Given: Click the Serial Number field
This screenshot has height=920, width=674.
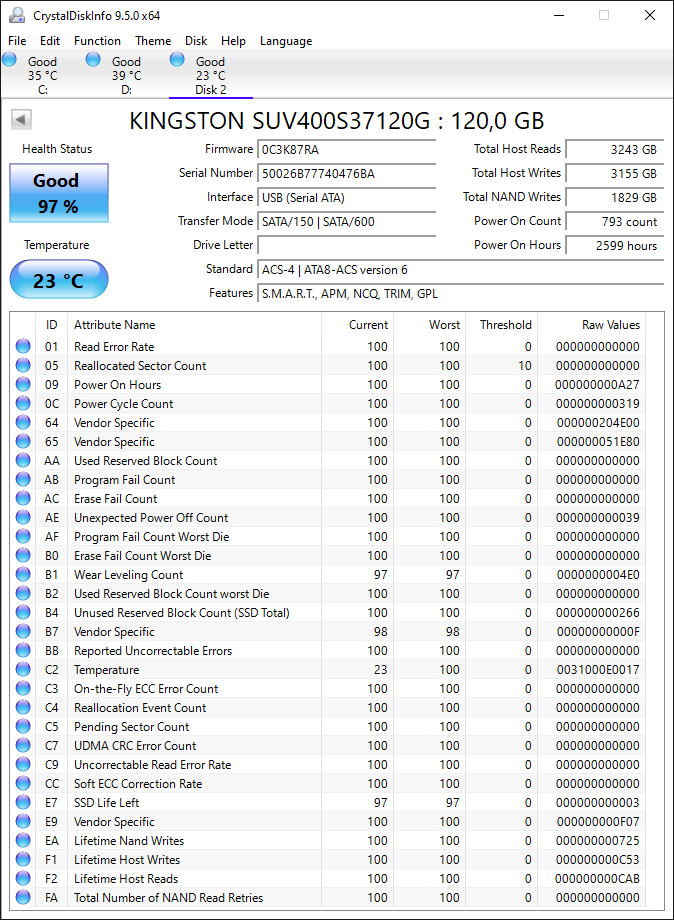Looking at the screenshot, I should click(x=347, y=174).
